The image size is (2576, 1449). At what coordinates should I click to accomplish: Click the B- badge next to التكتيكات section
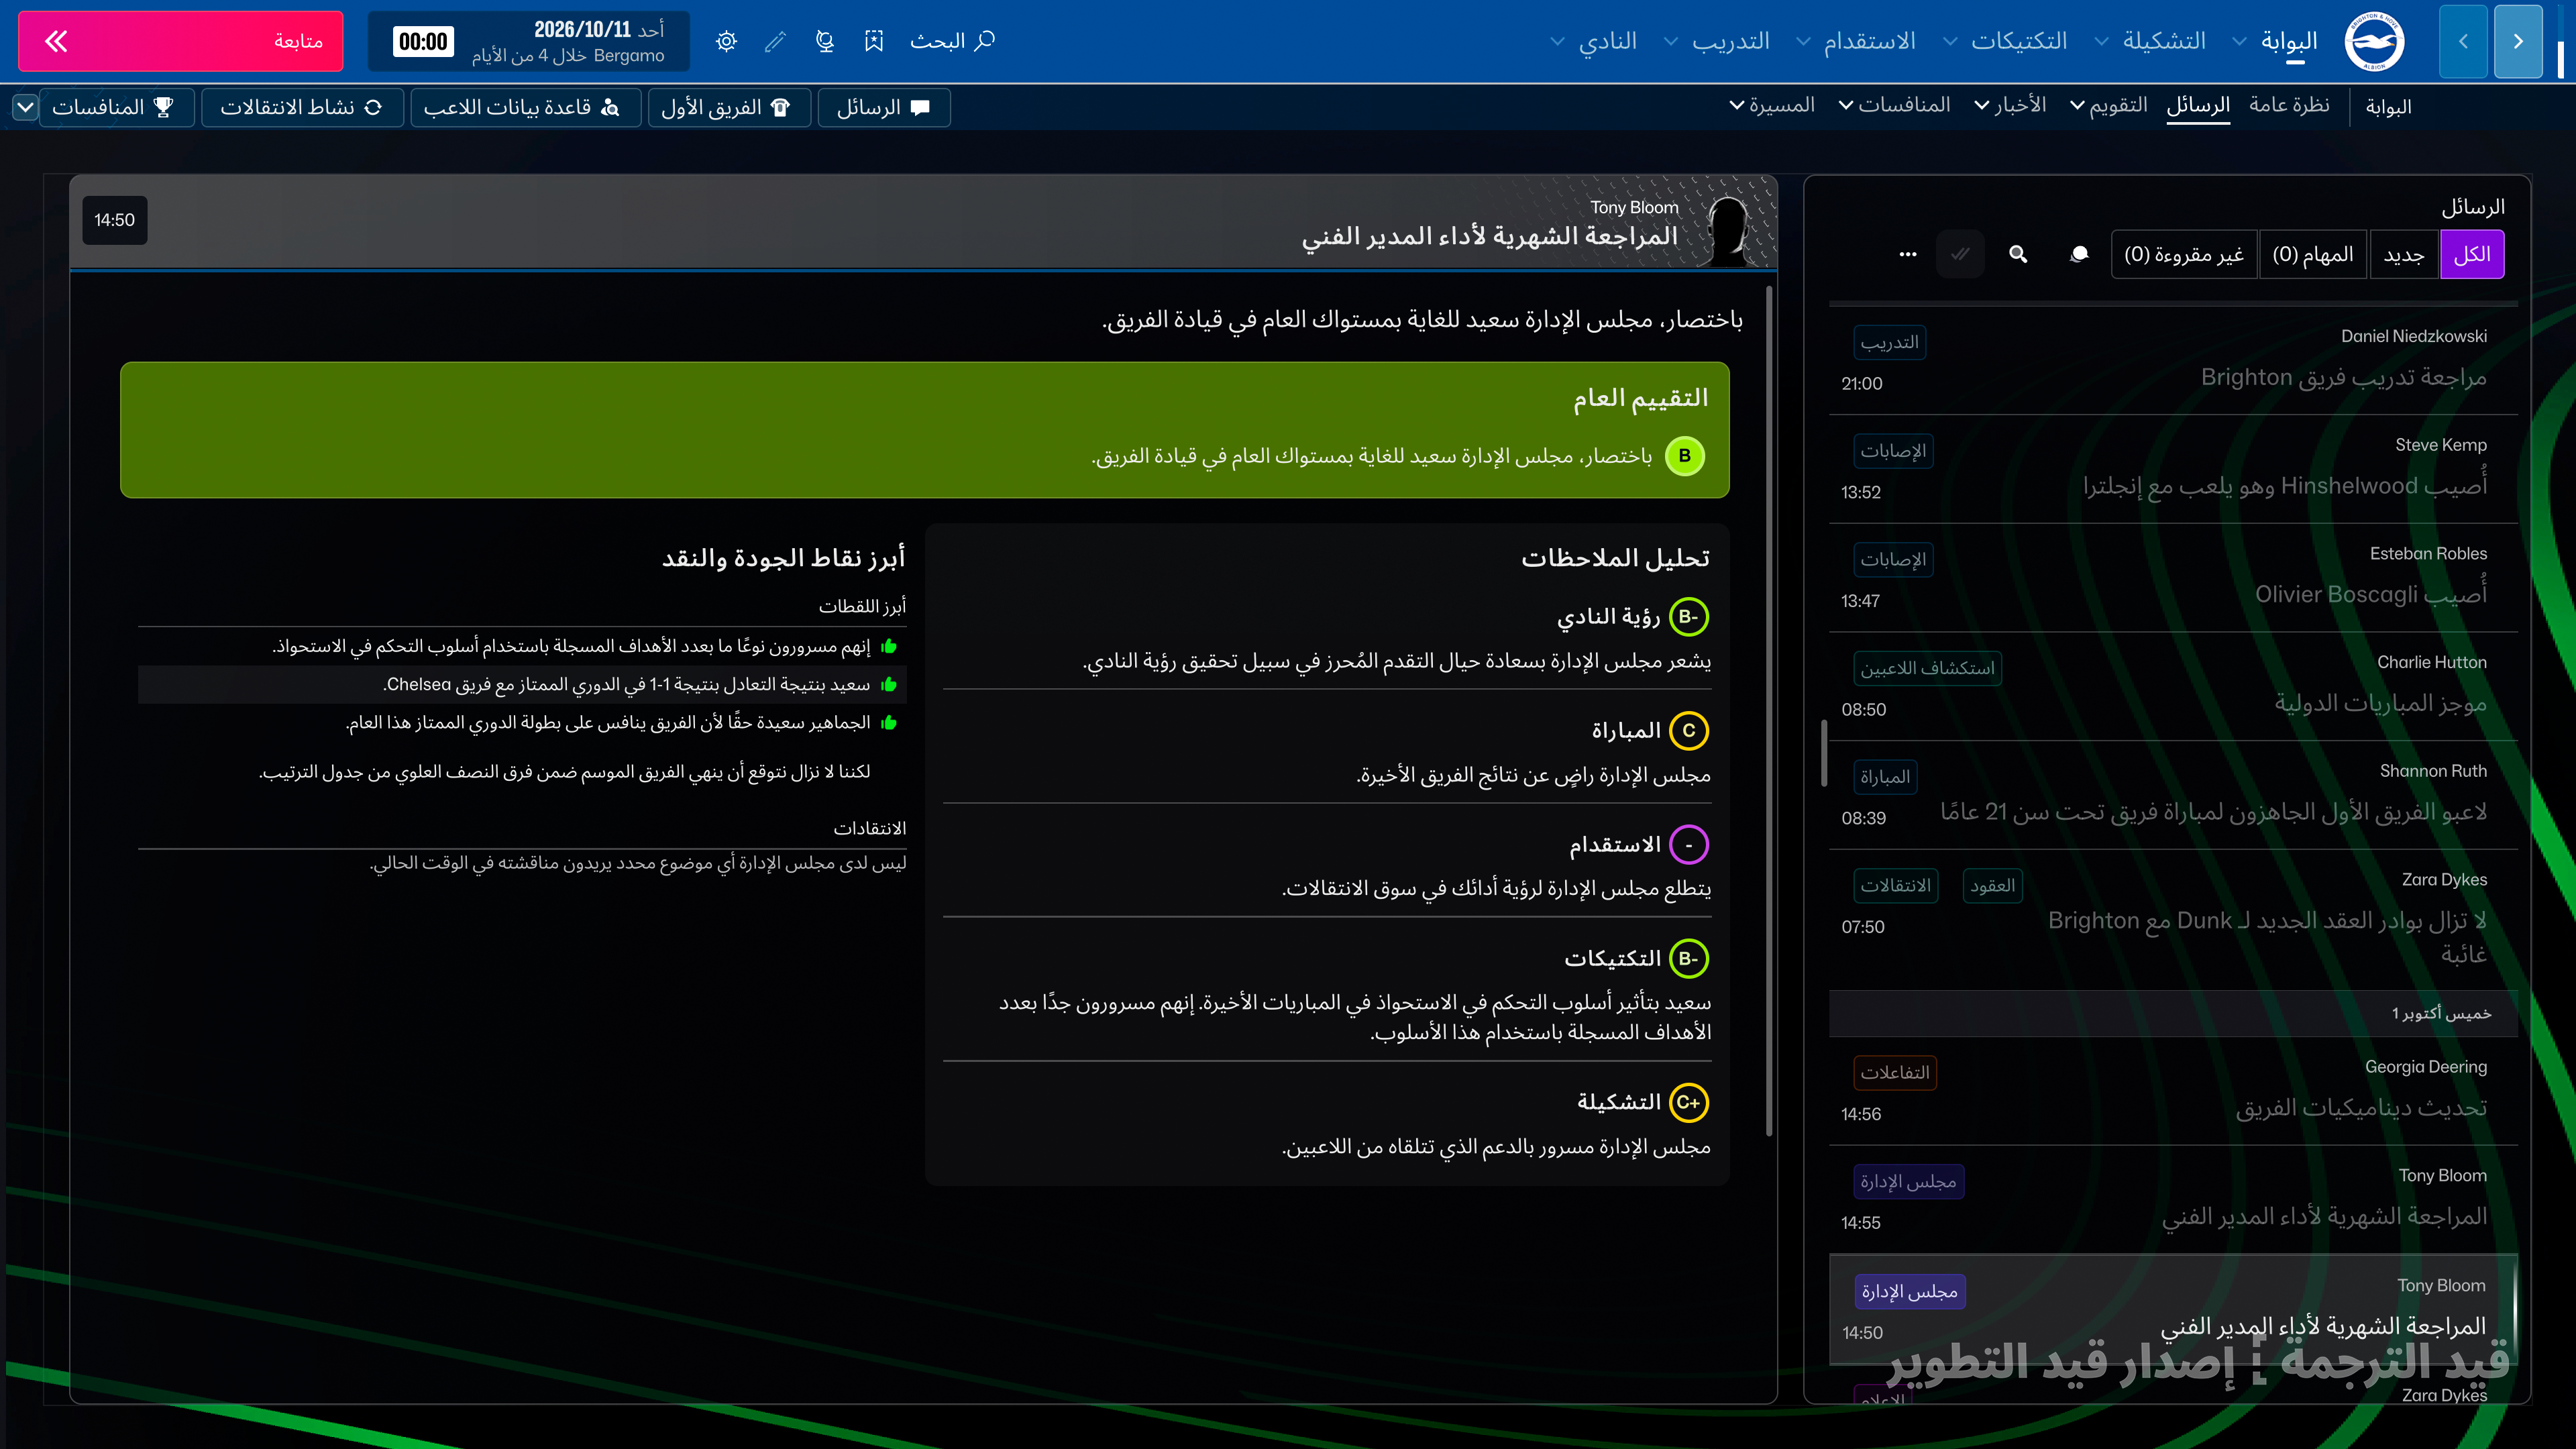pos(1689,959)
